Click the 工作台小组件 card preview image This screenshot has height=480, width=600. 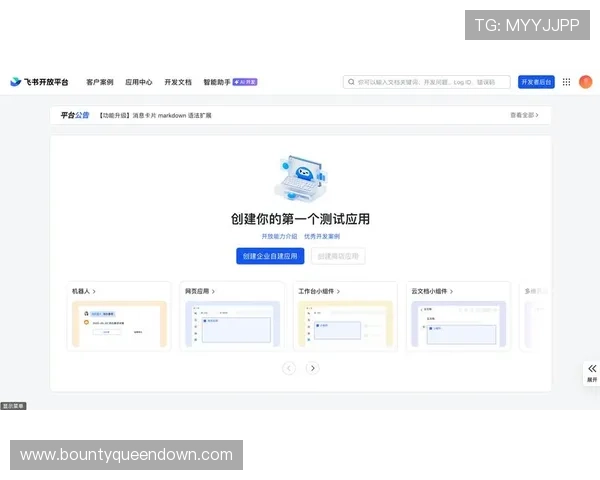tap(346, 324)
